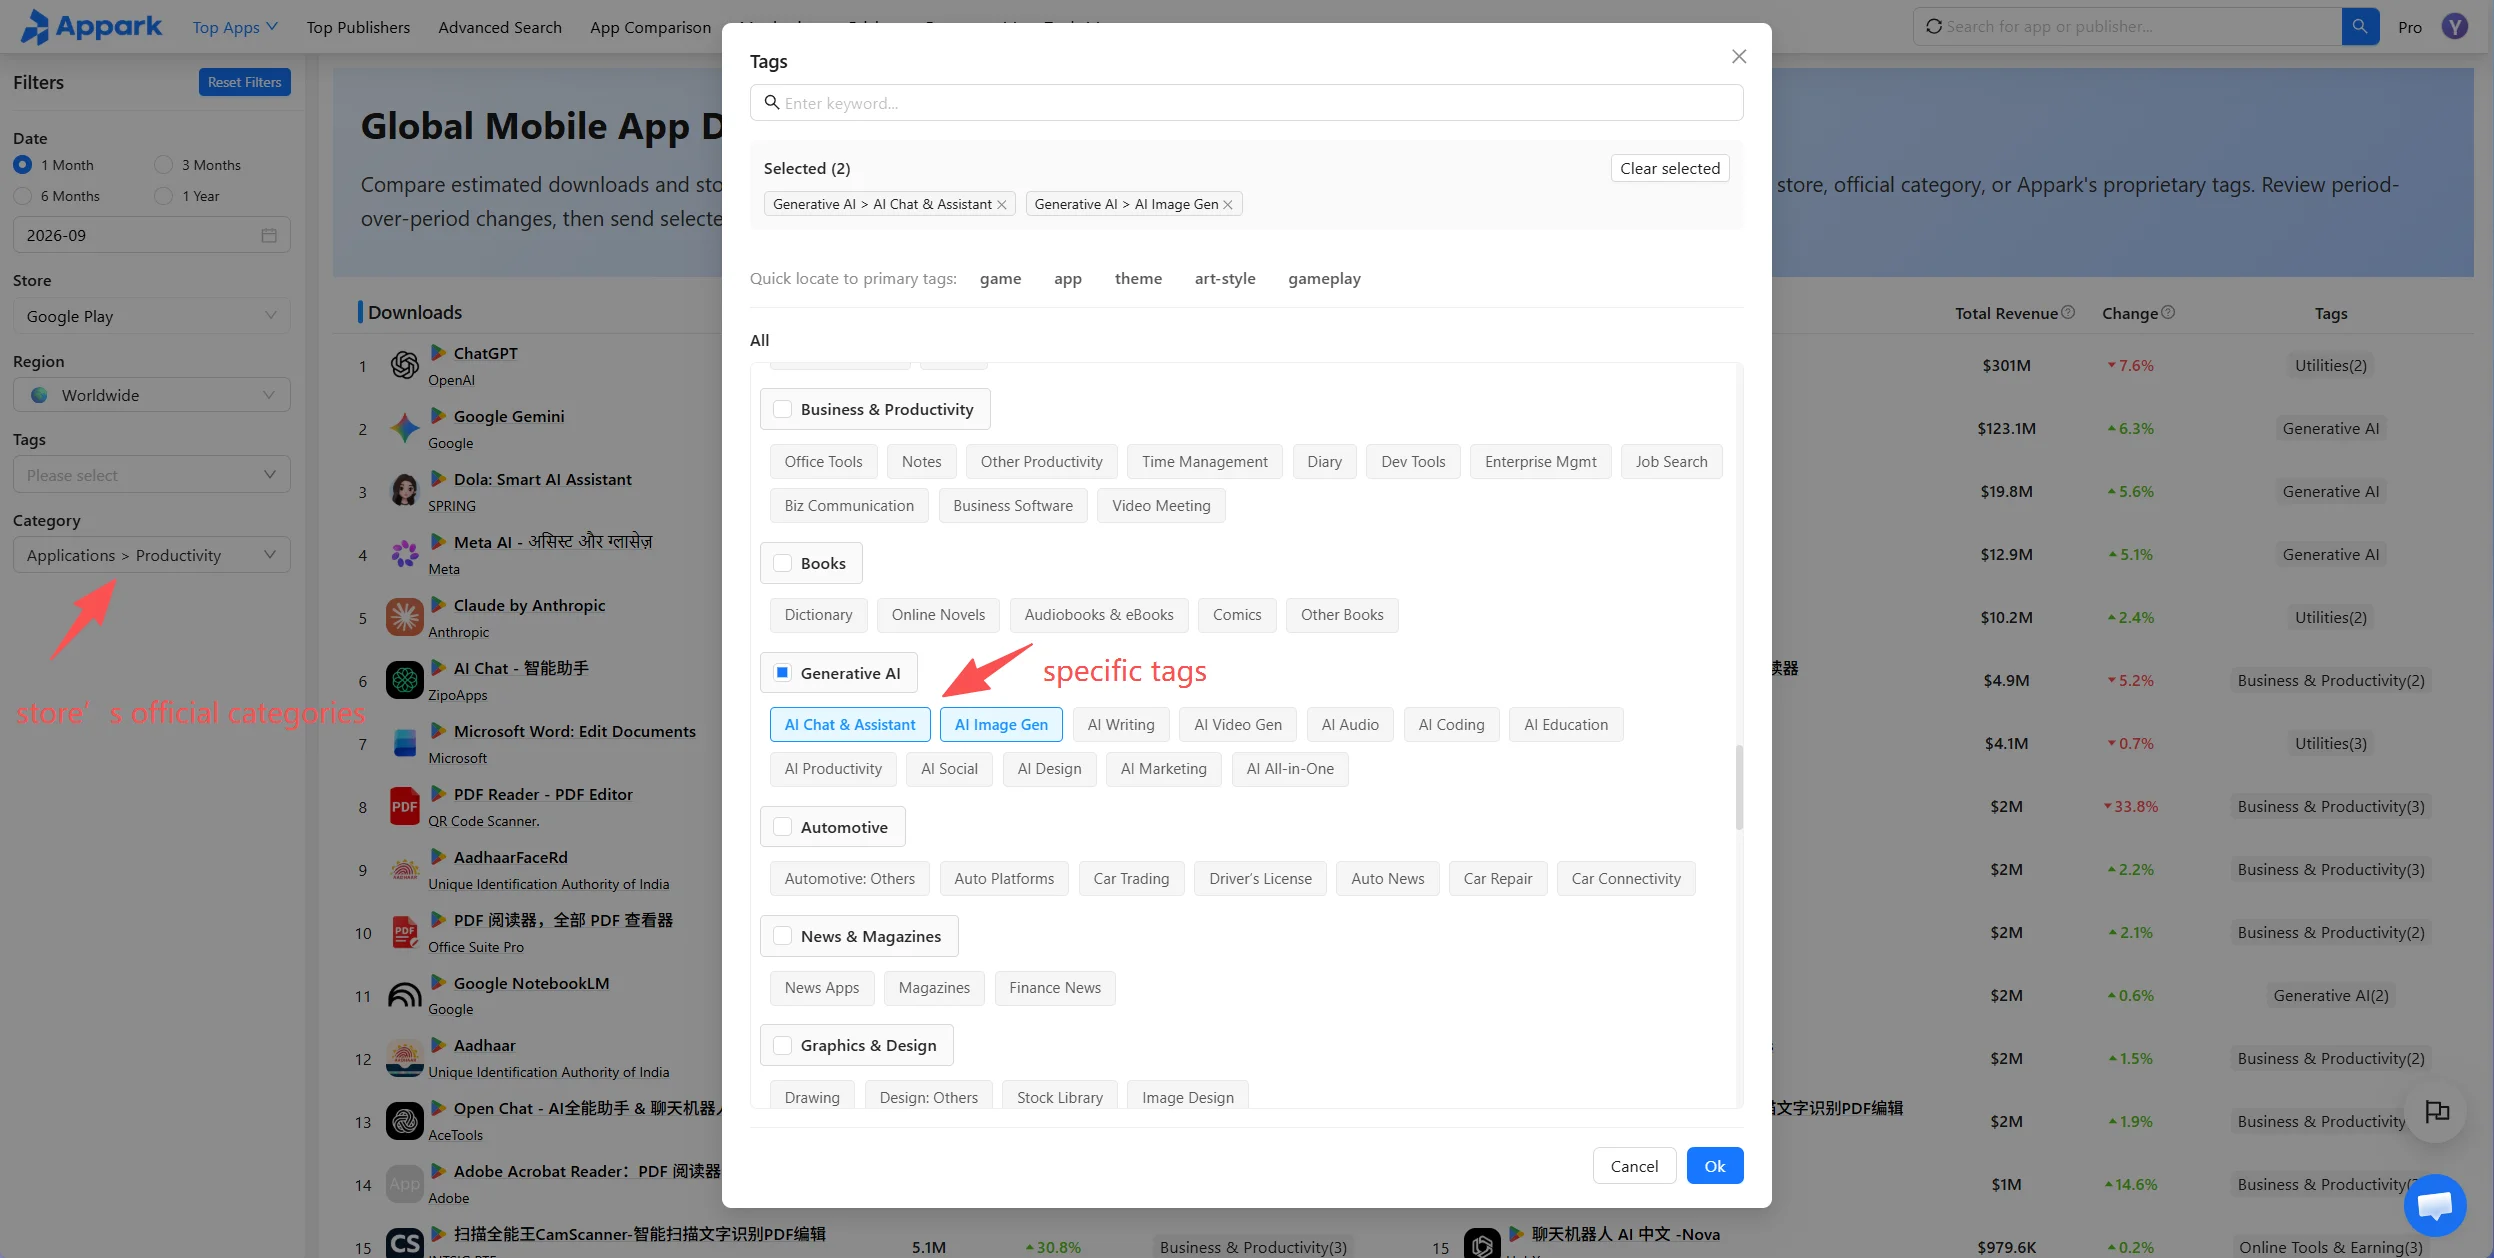Screen dimensions: 2494x1258
Task: Select the AI Coding tag
Action: (1451, 725)
